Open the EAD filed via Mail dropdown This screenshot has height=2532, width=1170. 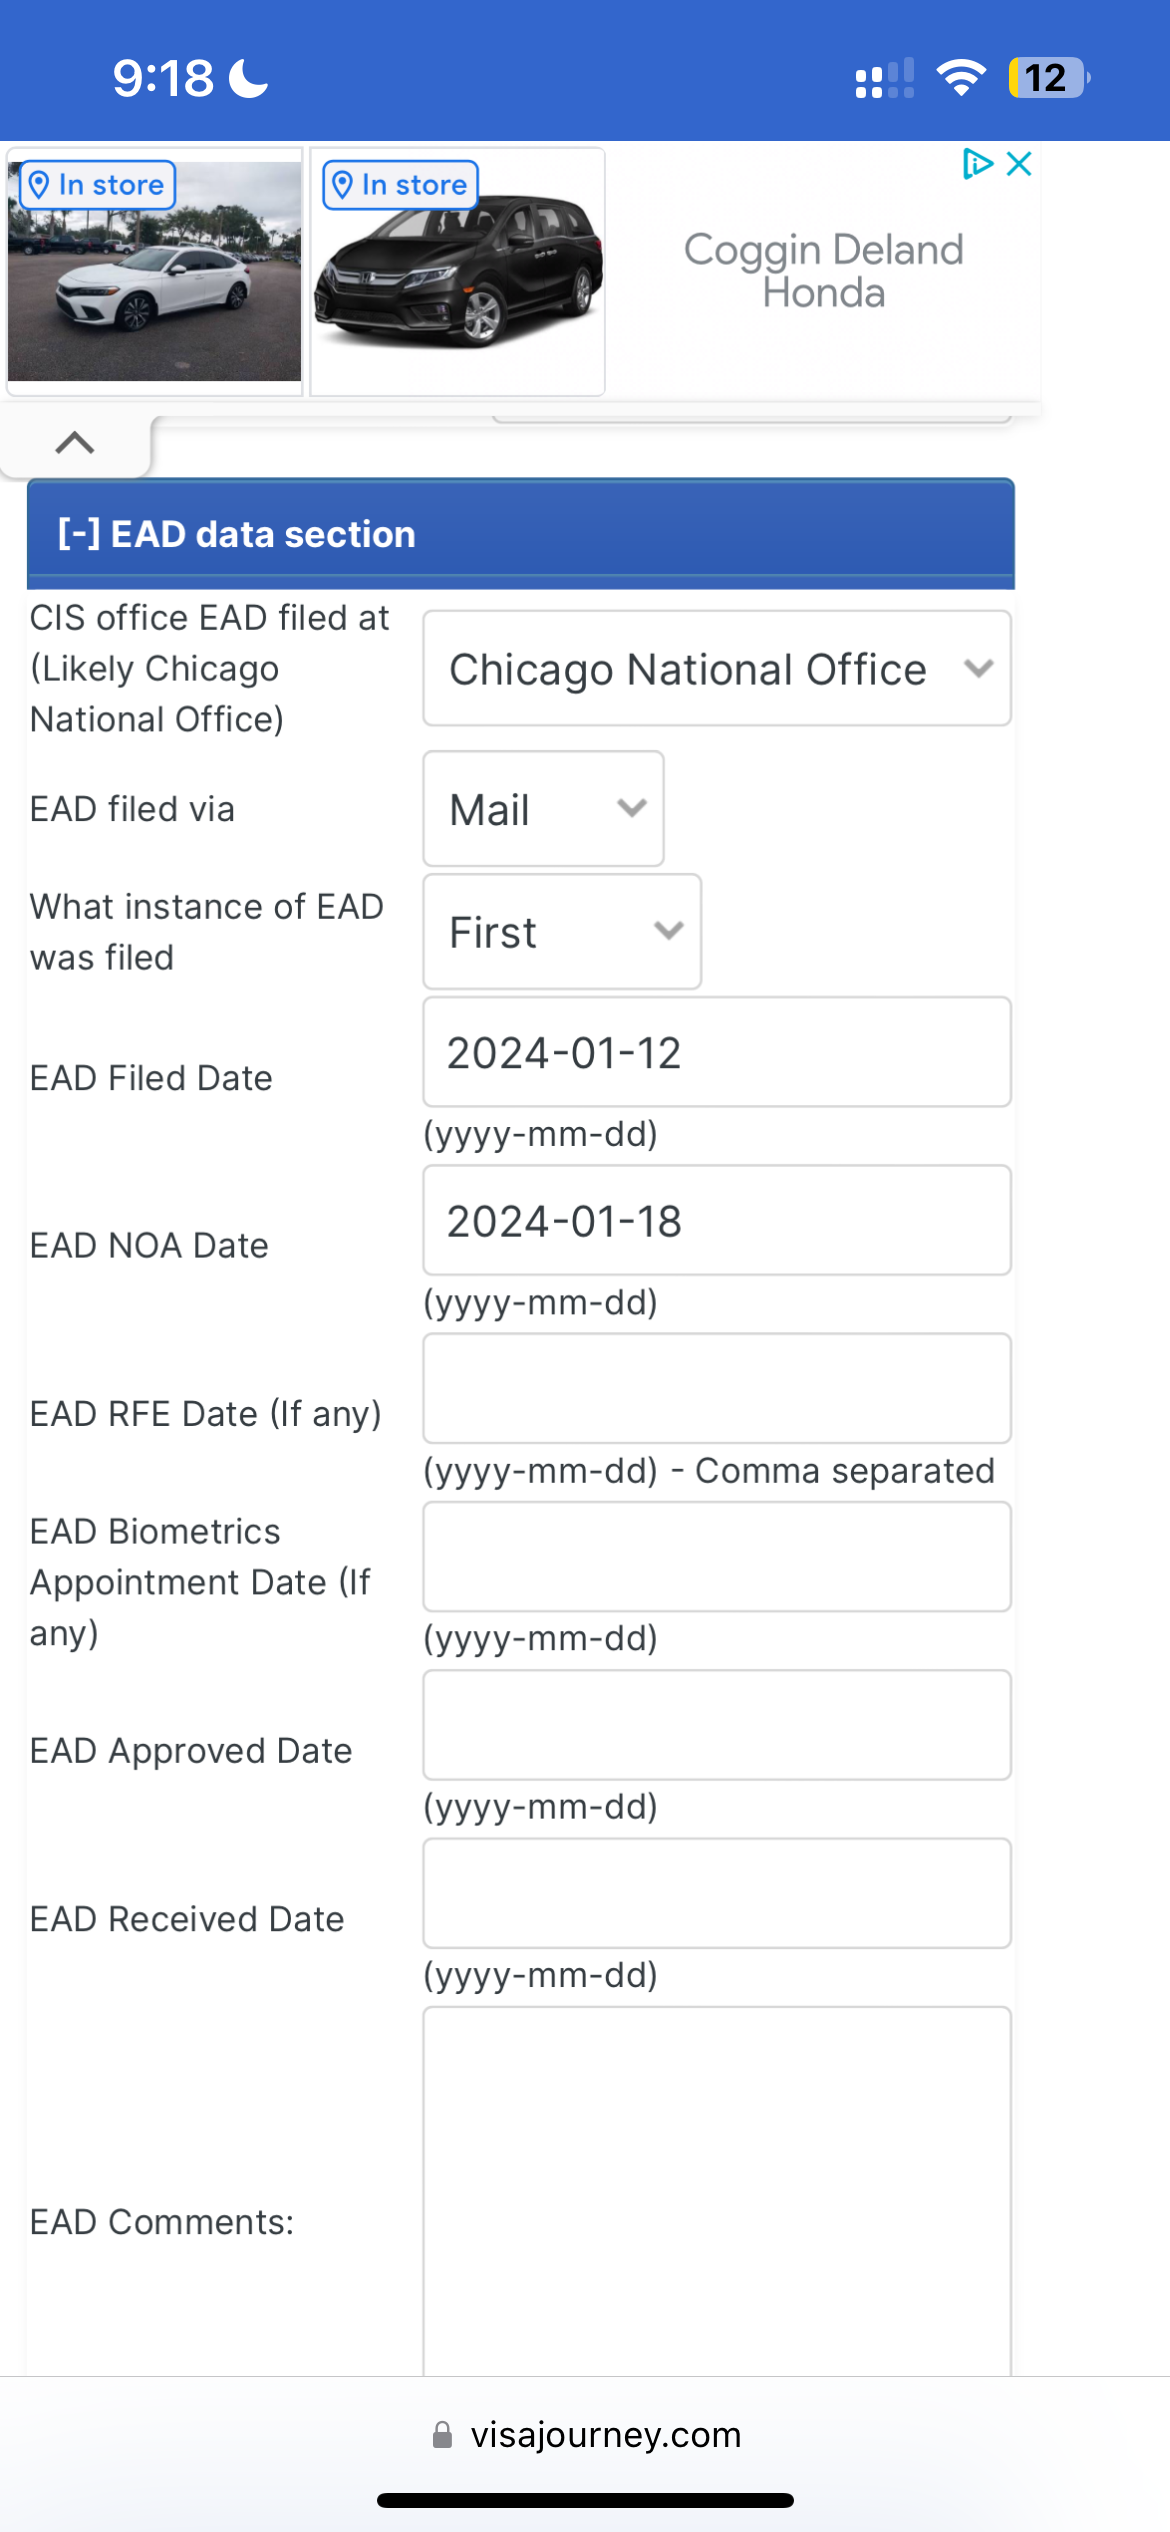543,809
